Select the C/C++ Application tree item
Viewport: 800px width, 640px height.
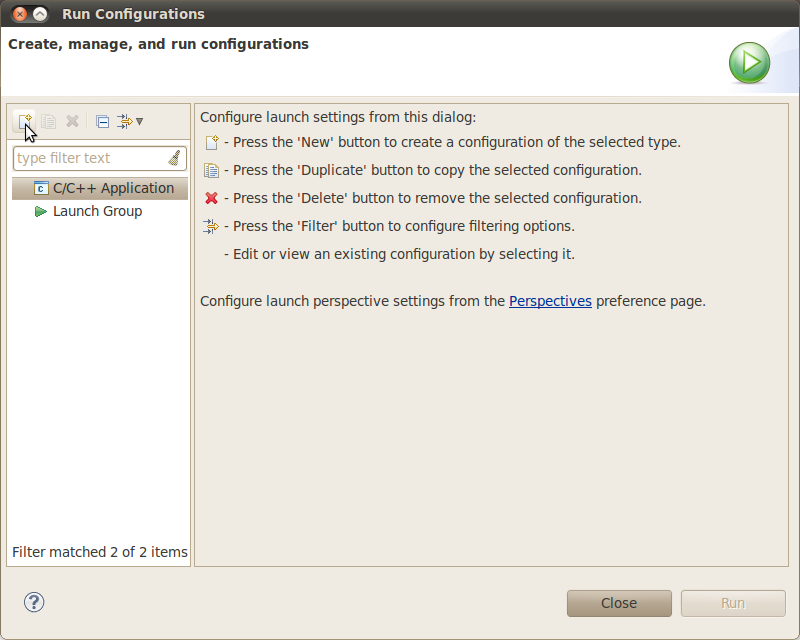click(x=113, y=188)
